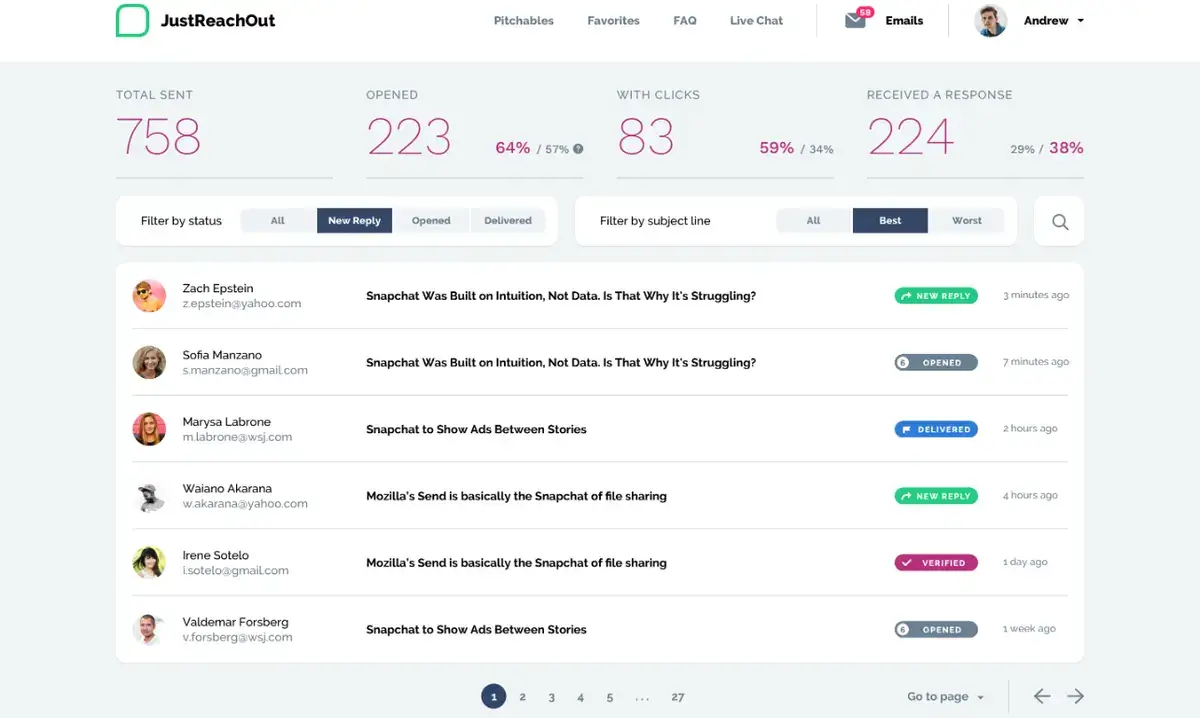Click Sofia Manzano's profile picture
Screen dimensions: 1200x718
149,362
